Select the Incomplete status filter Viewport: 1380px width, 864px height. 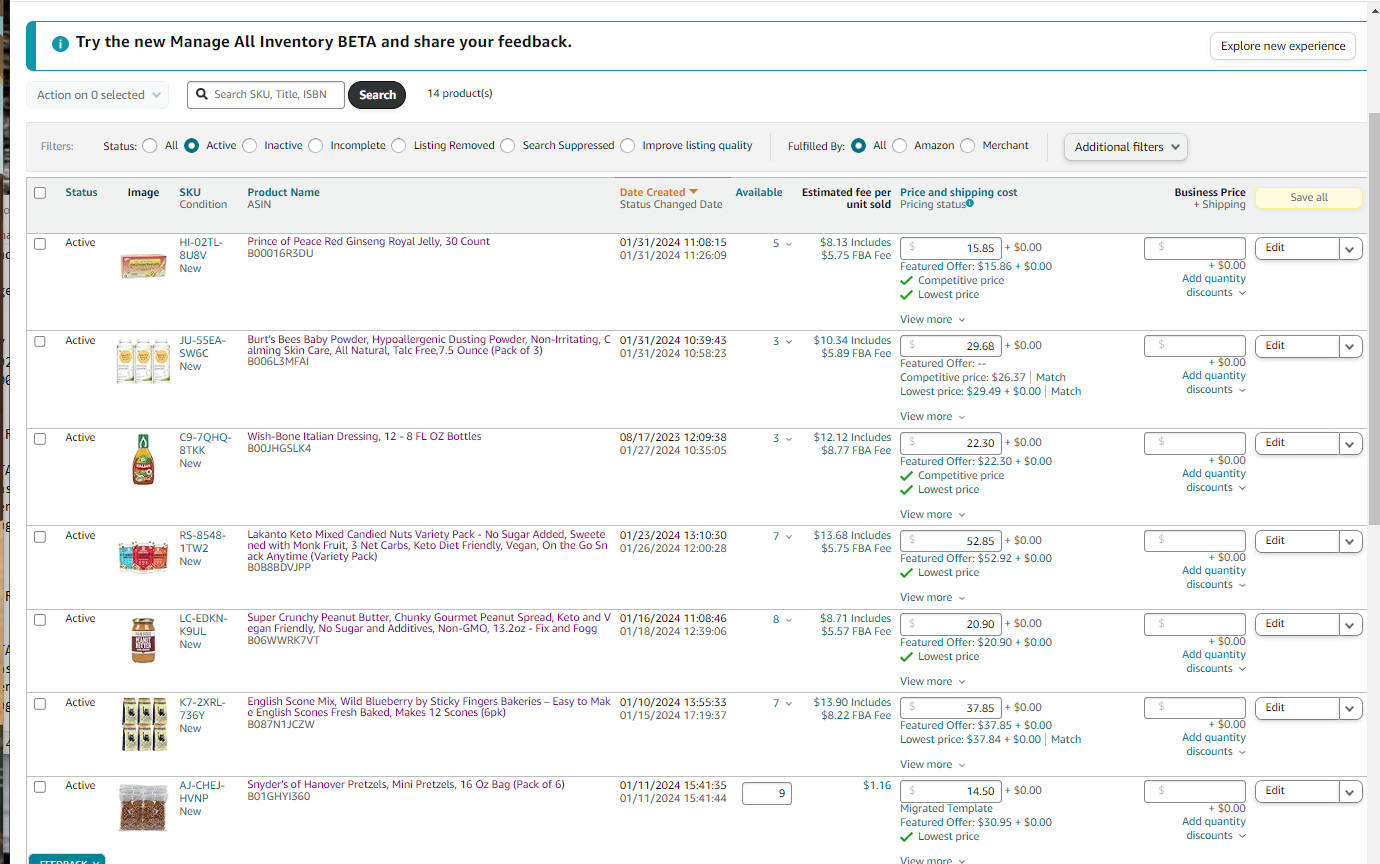pos(316,146)
